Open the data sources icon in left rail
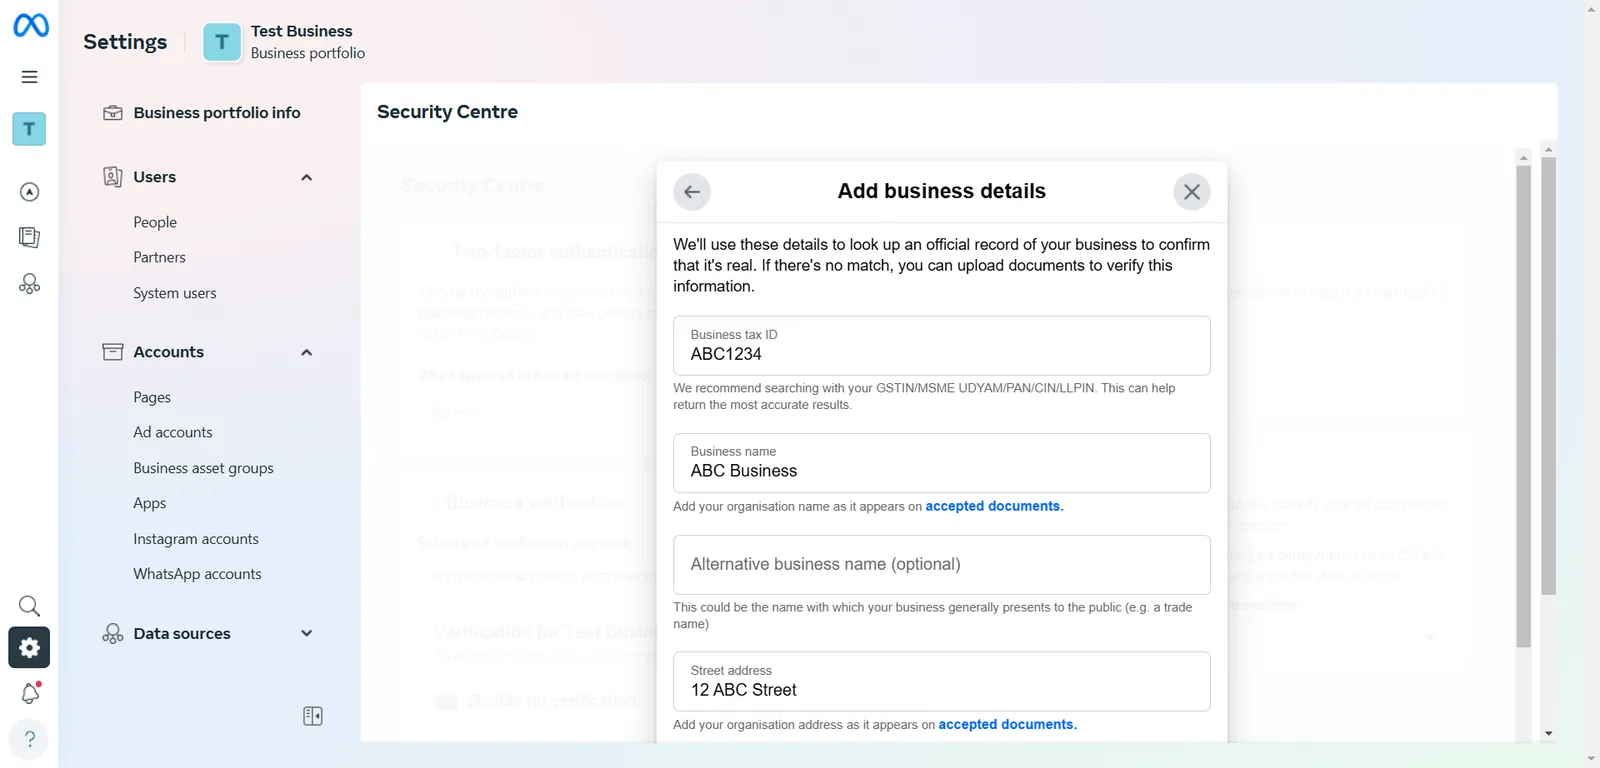This screenshot has height=768, width=1600. coord(30,284)
